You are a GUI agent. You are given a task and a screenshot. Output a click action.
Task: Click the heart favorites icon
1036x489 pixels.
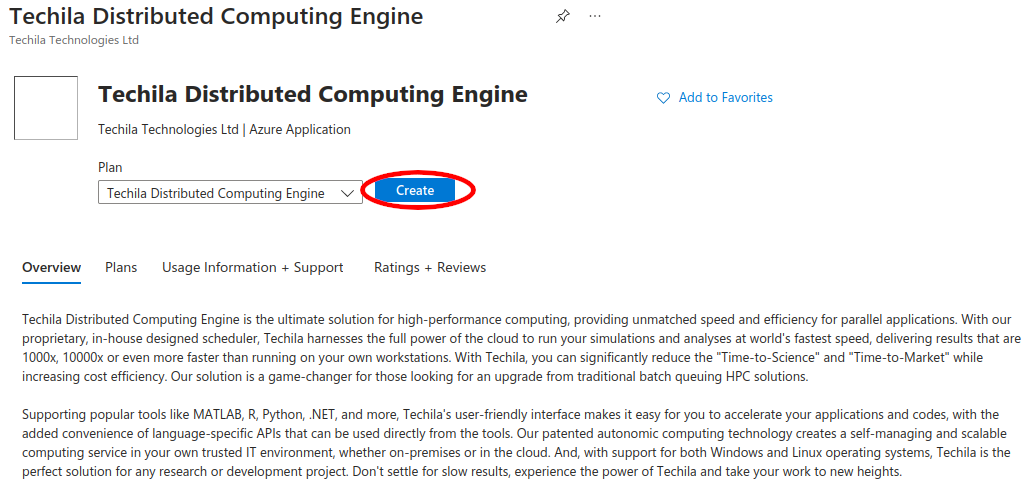coord(663,98)
